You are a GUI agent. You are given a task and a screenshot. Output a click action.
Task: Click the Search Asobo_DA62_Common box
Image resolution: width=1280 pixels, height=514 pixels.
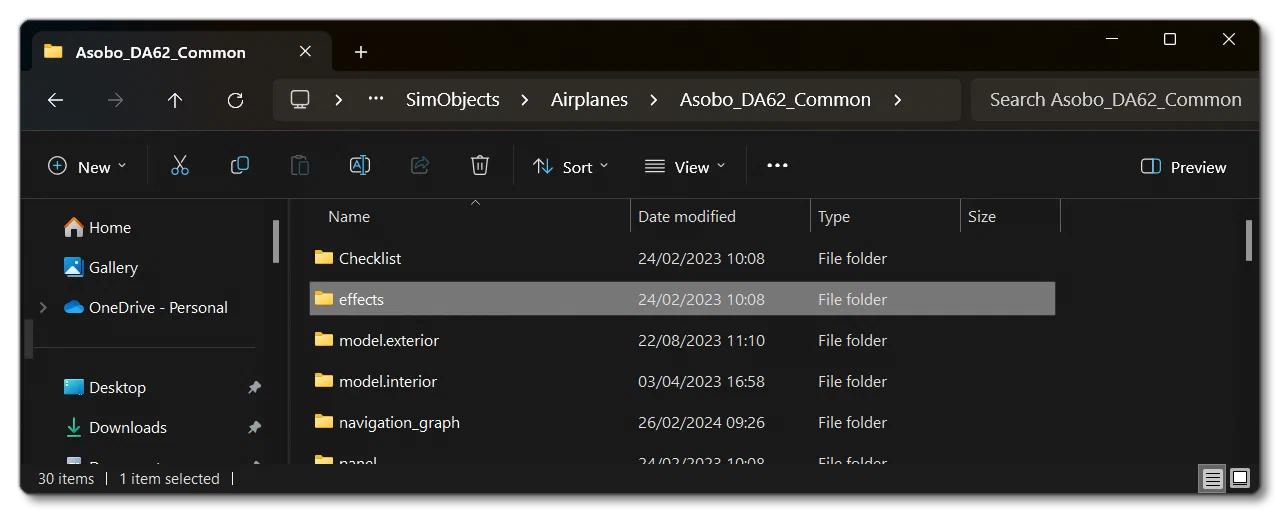1115,100
